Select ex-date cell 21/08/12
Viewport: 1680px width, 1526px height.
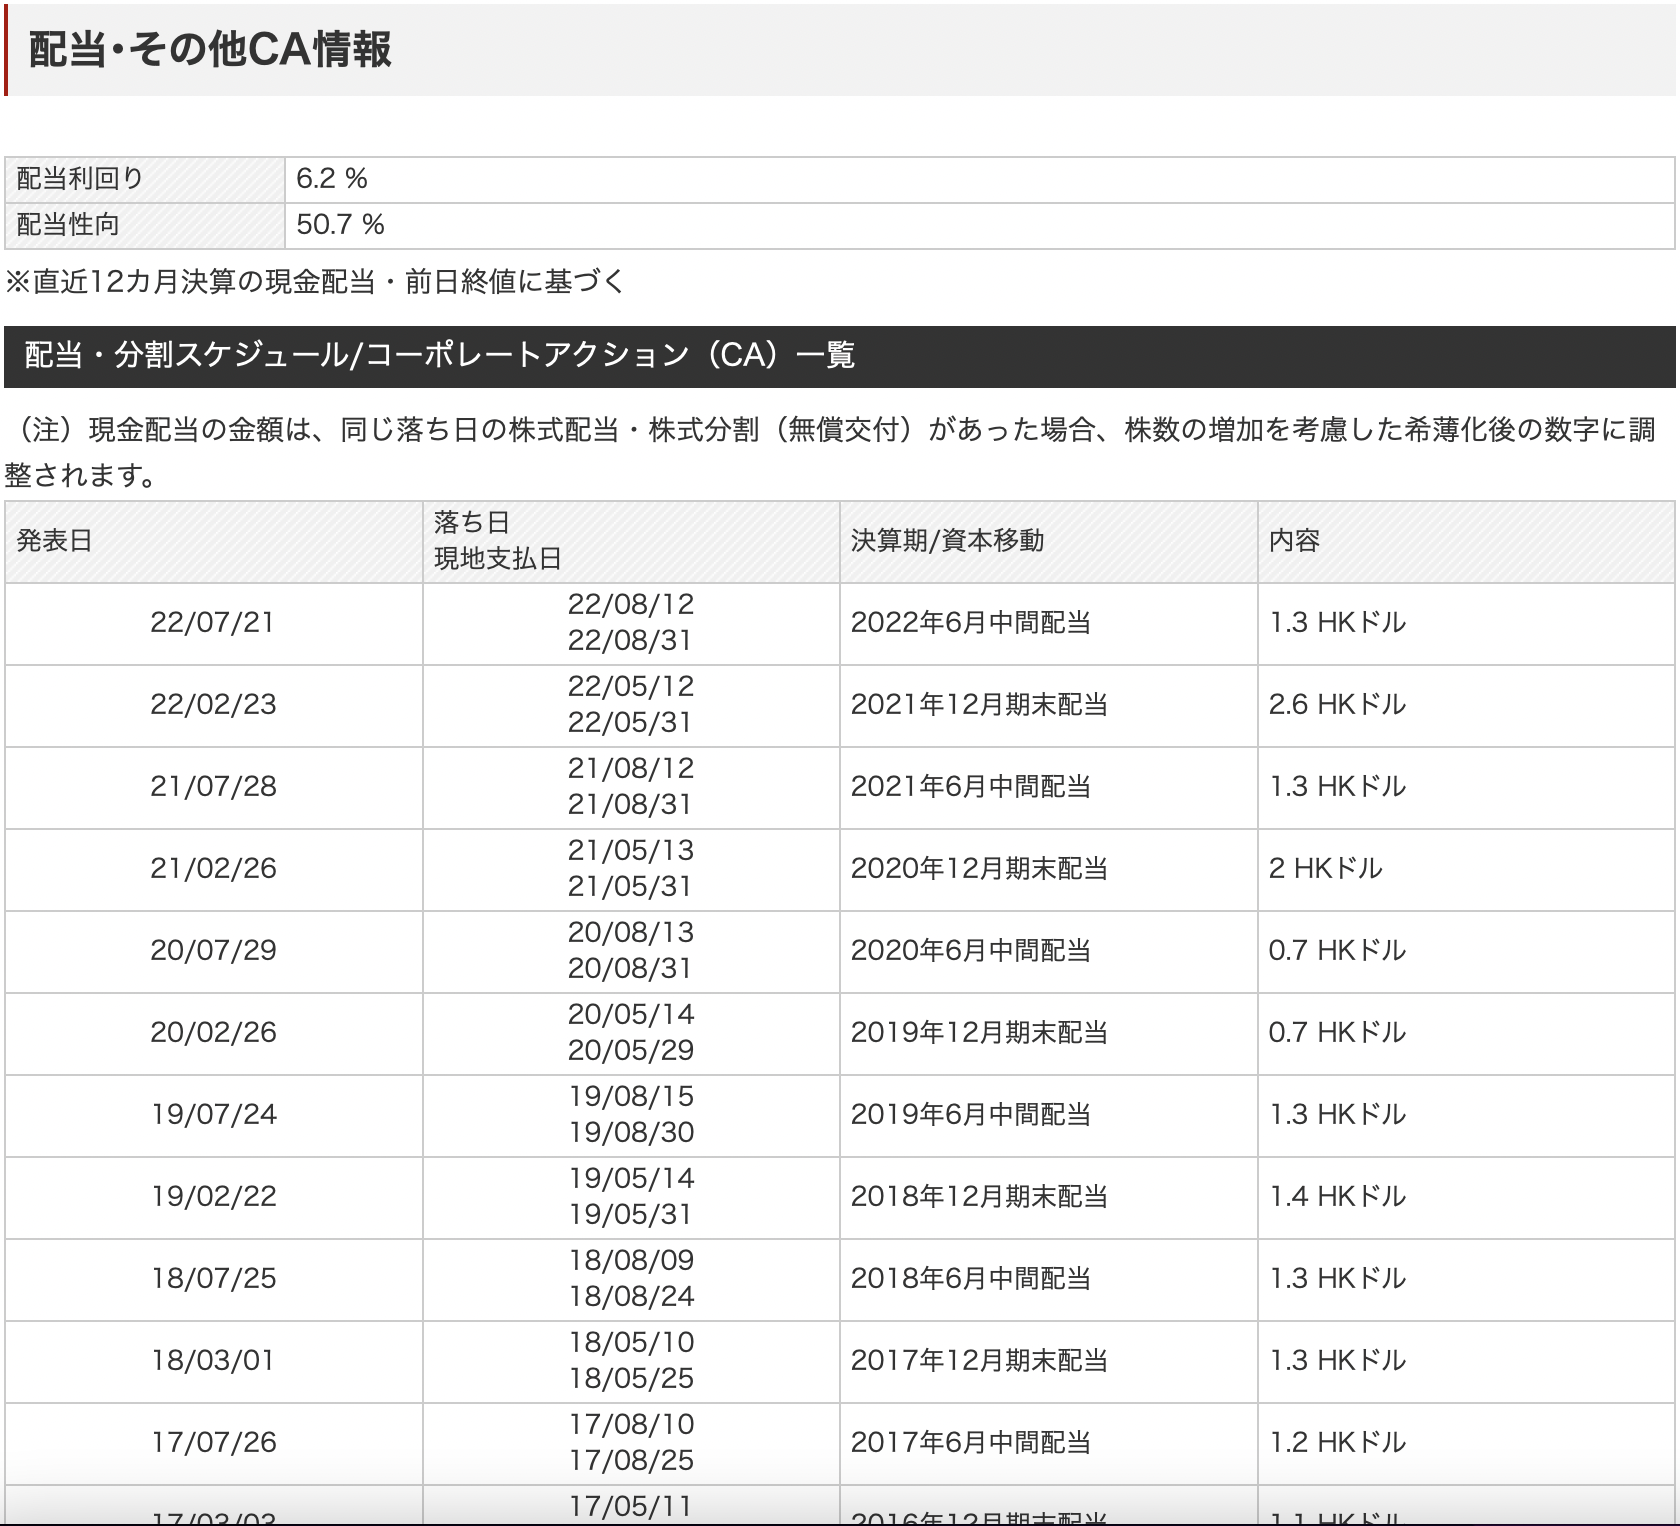(x=631, y=788)
